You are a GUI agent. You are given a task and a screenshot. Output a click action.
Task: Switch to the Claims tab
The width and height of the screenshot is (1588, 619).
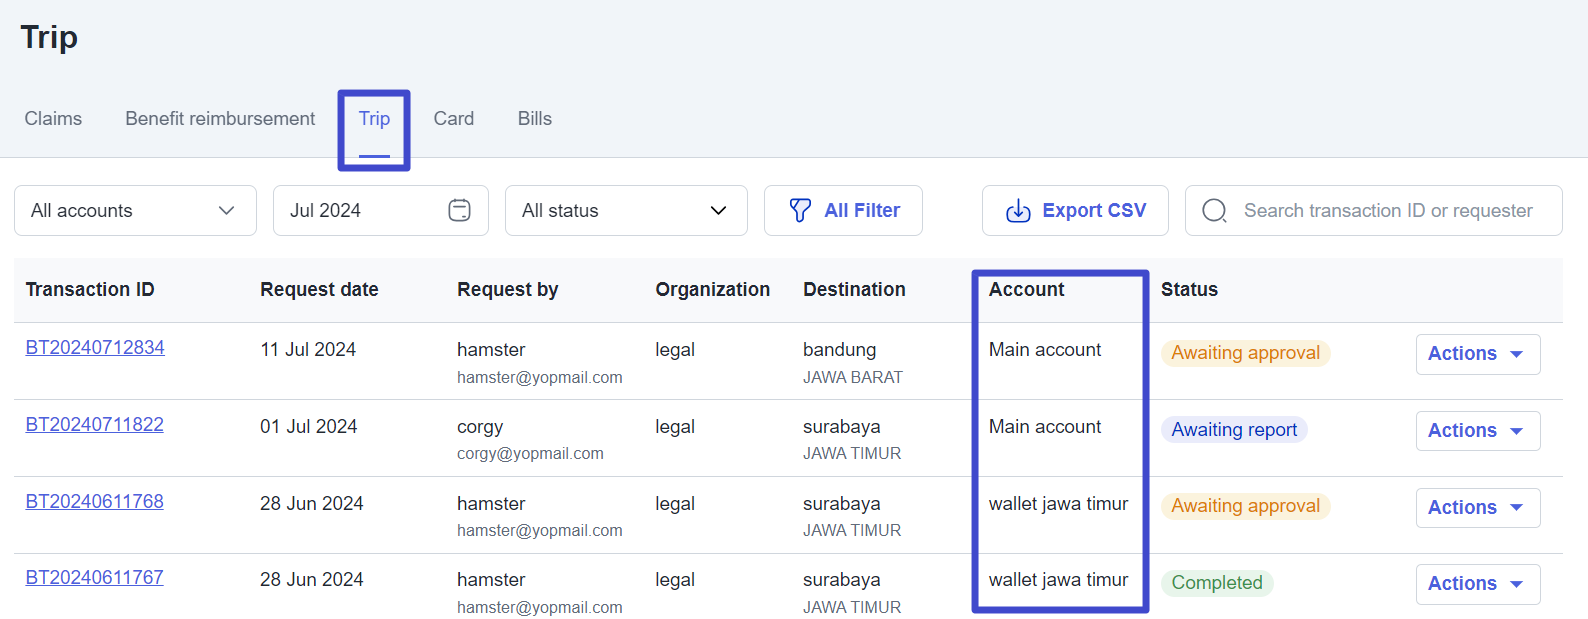pos(53,119)
